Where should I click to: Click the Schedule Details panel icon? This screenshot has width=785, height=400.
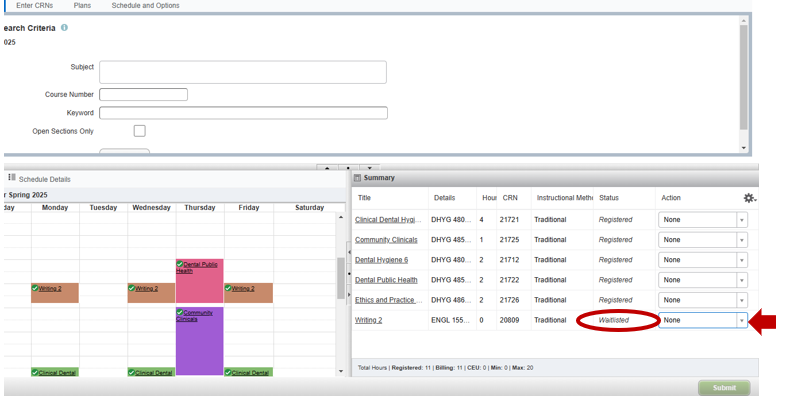12,178
